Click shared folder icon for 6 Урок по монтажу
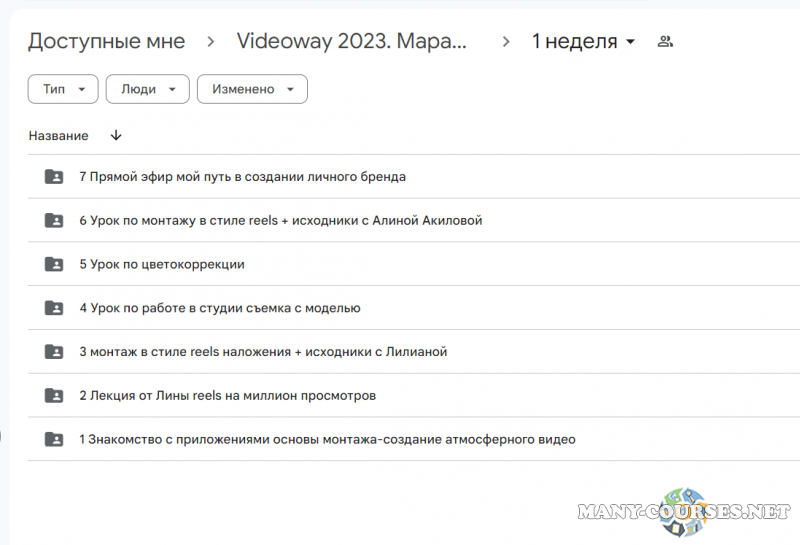800x545 pixels. click(x=54, y=221)
